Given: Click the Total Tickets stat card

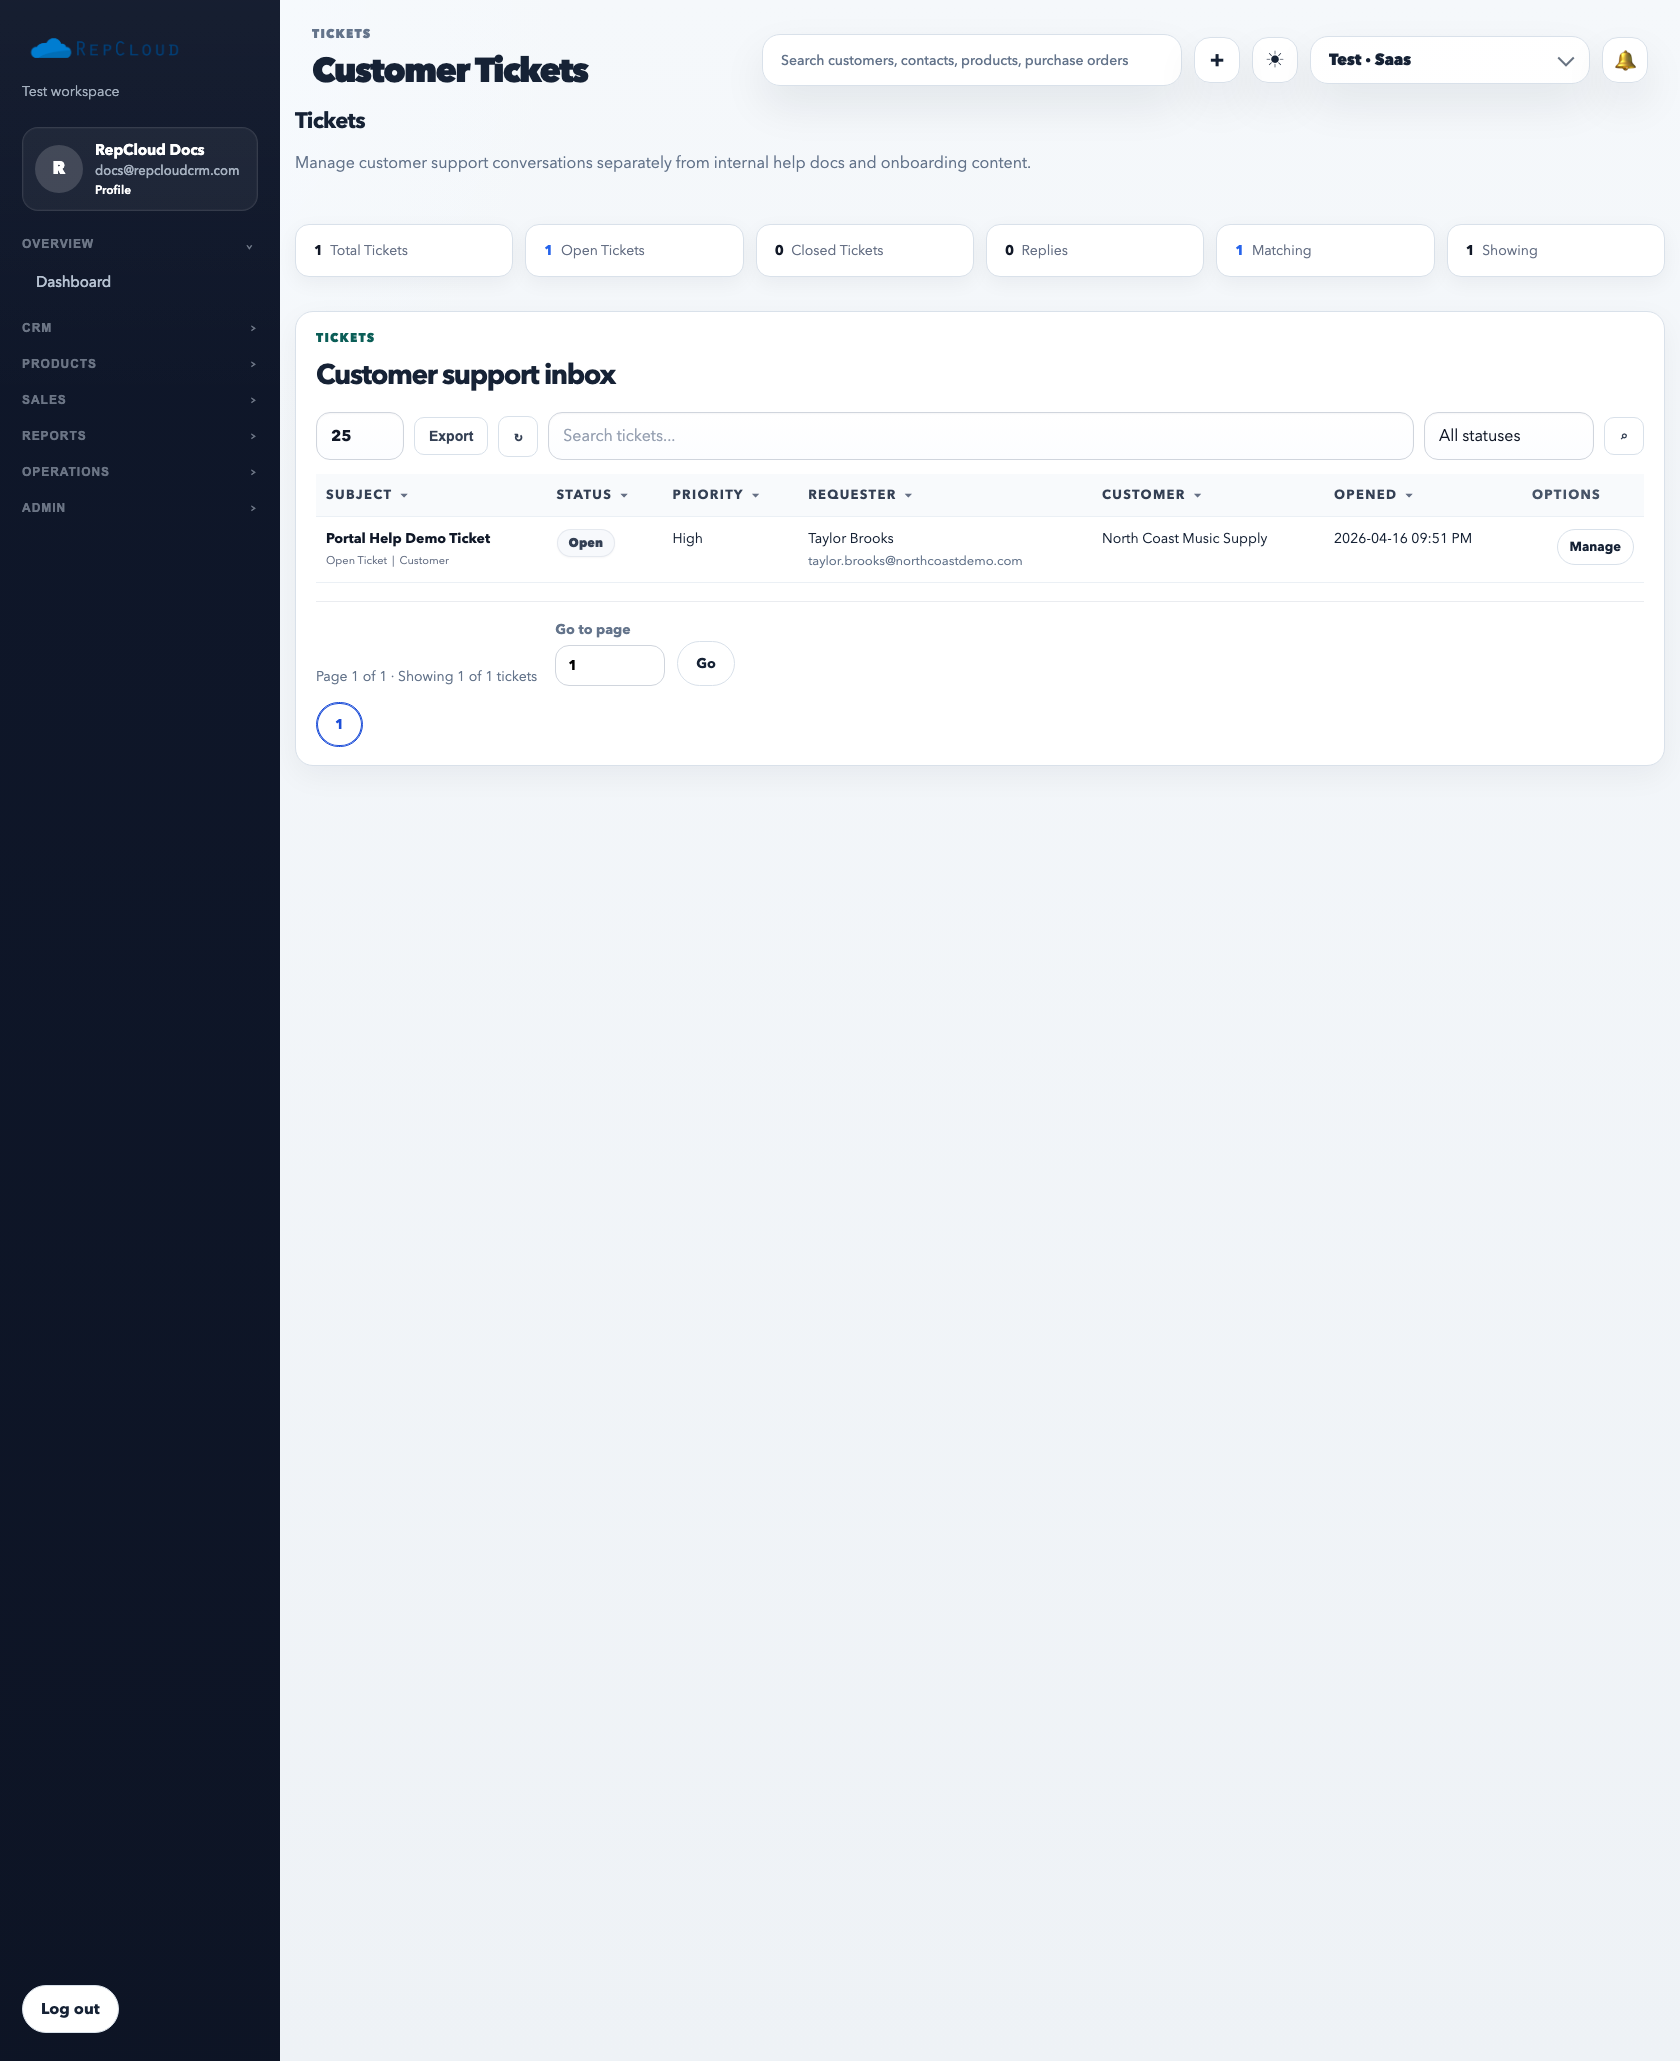Looking at the screenshot, I should pos(404,250).
